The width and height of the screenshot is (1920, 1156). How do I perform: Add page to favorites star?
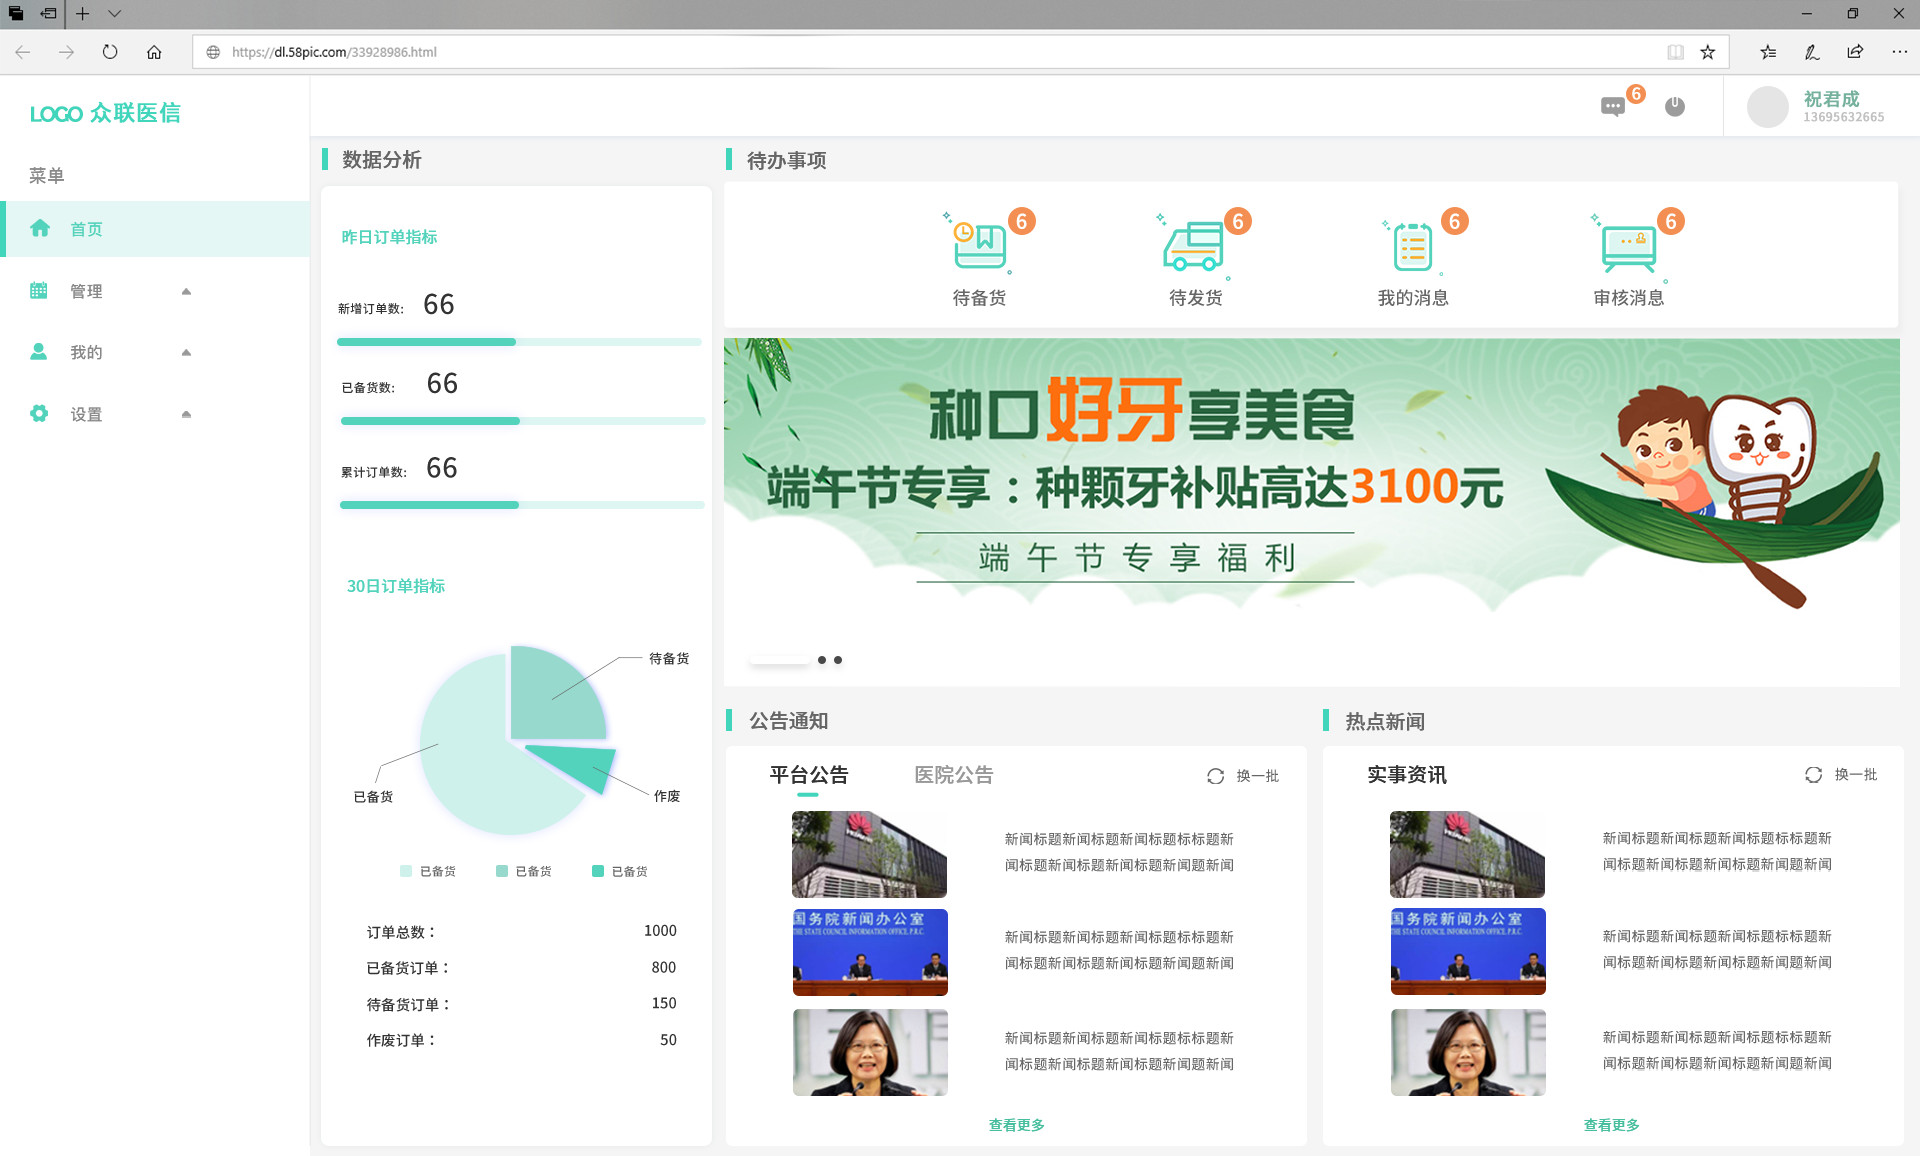pos(1708,52)
